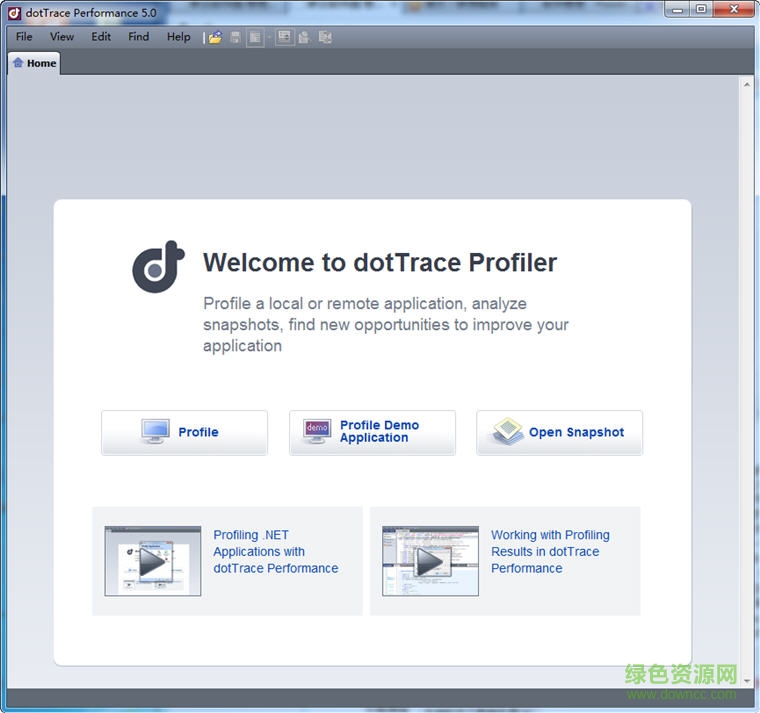Click the scrollbar up arrow

(x=746, y=84)
